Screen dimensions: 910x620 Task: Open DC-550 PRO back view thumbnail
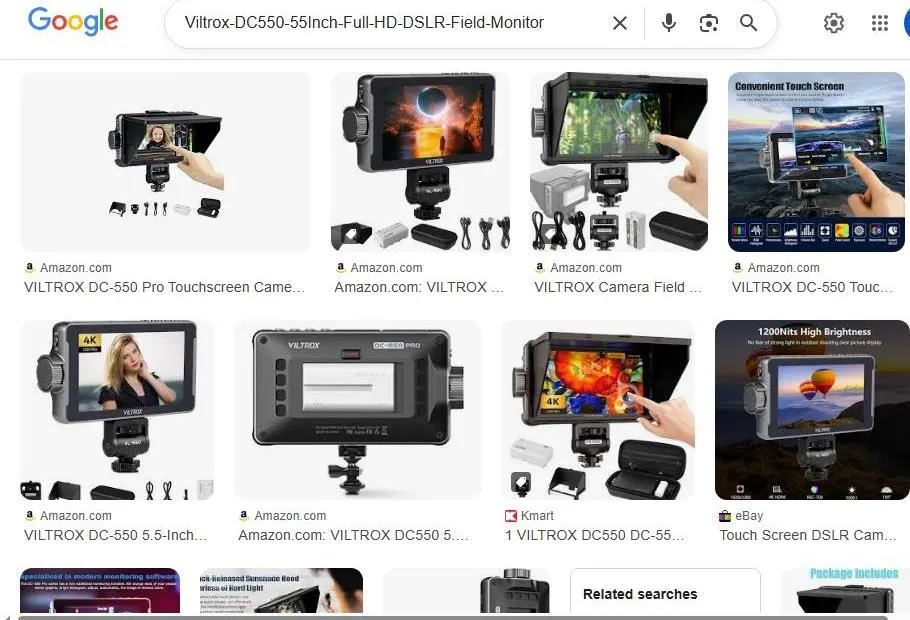point(357,410)
